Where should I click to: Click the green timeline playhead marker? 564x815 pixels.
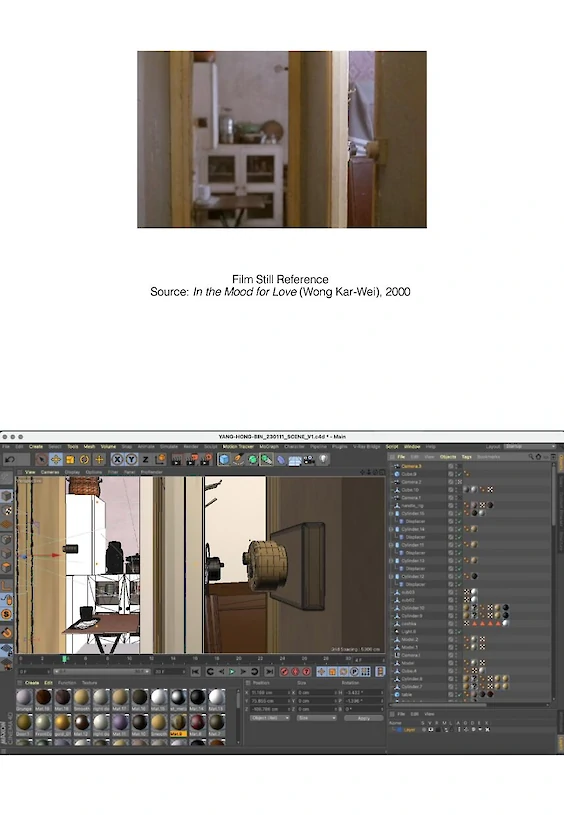click(65, 659)
